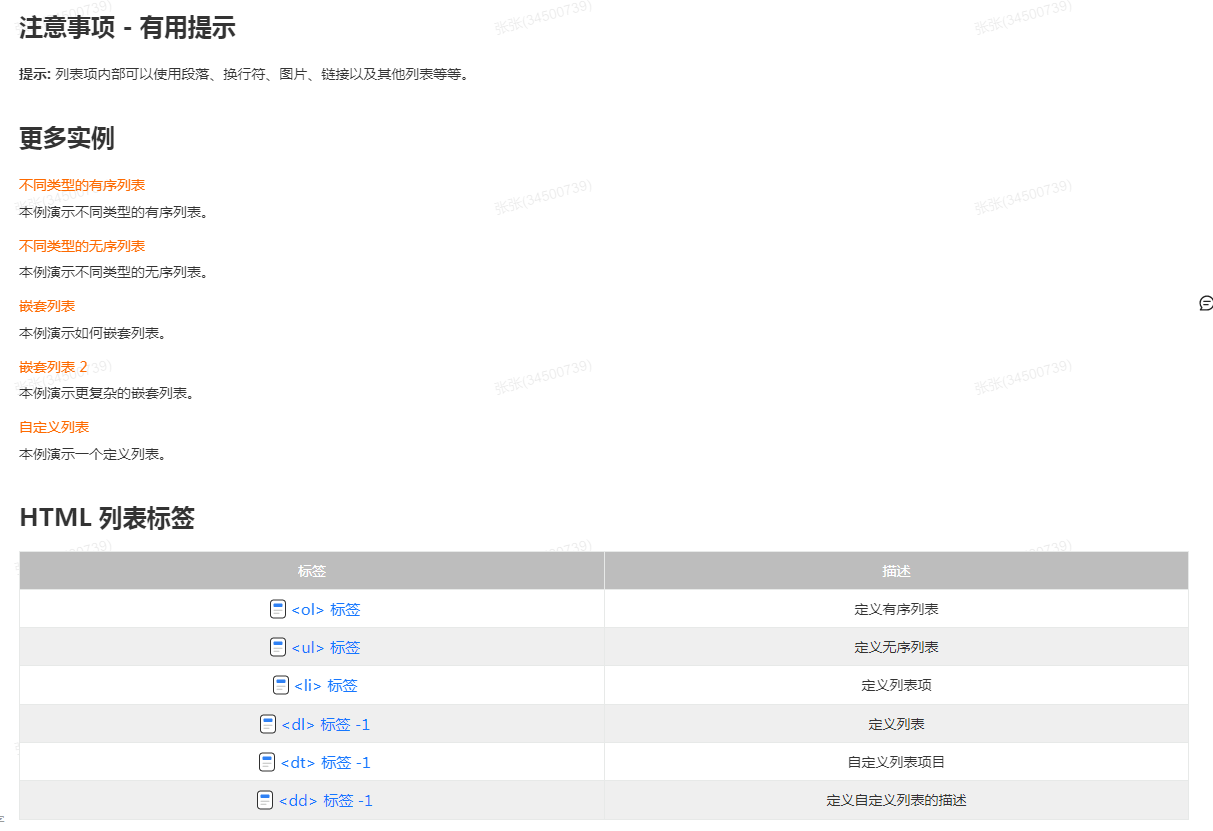Select the cell 定义自定义列表的描述
Image resolution: width=1213 pixels, height=831 pixels.
tap(897, 800)
